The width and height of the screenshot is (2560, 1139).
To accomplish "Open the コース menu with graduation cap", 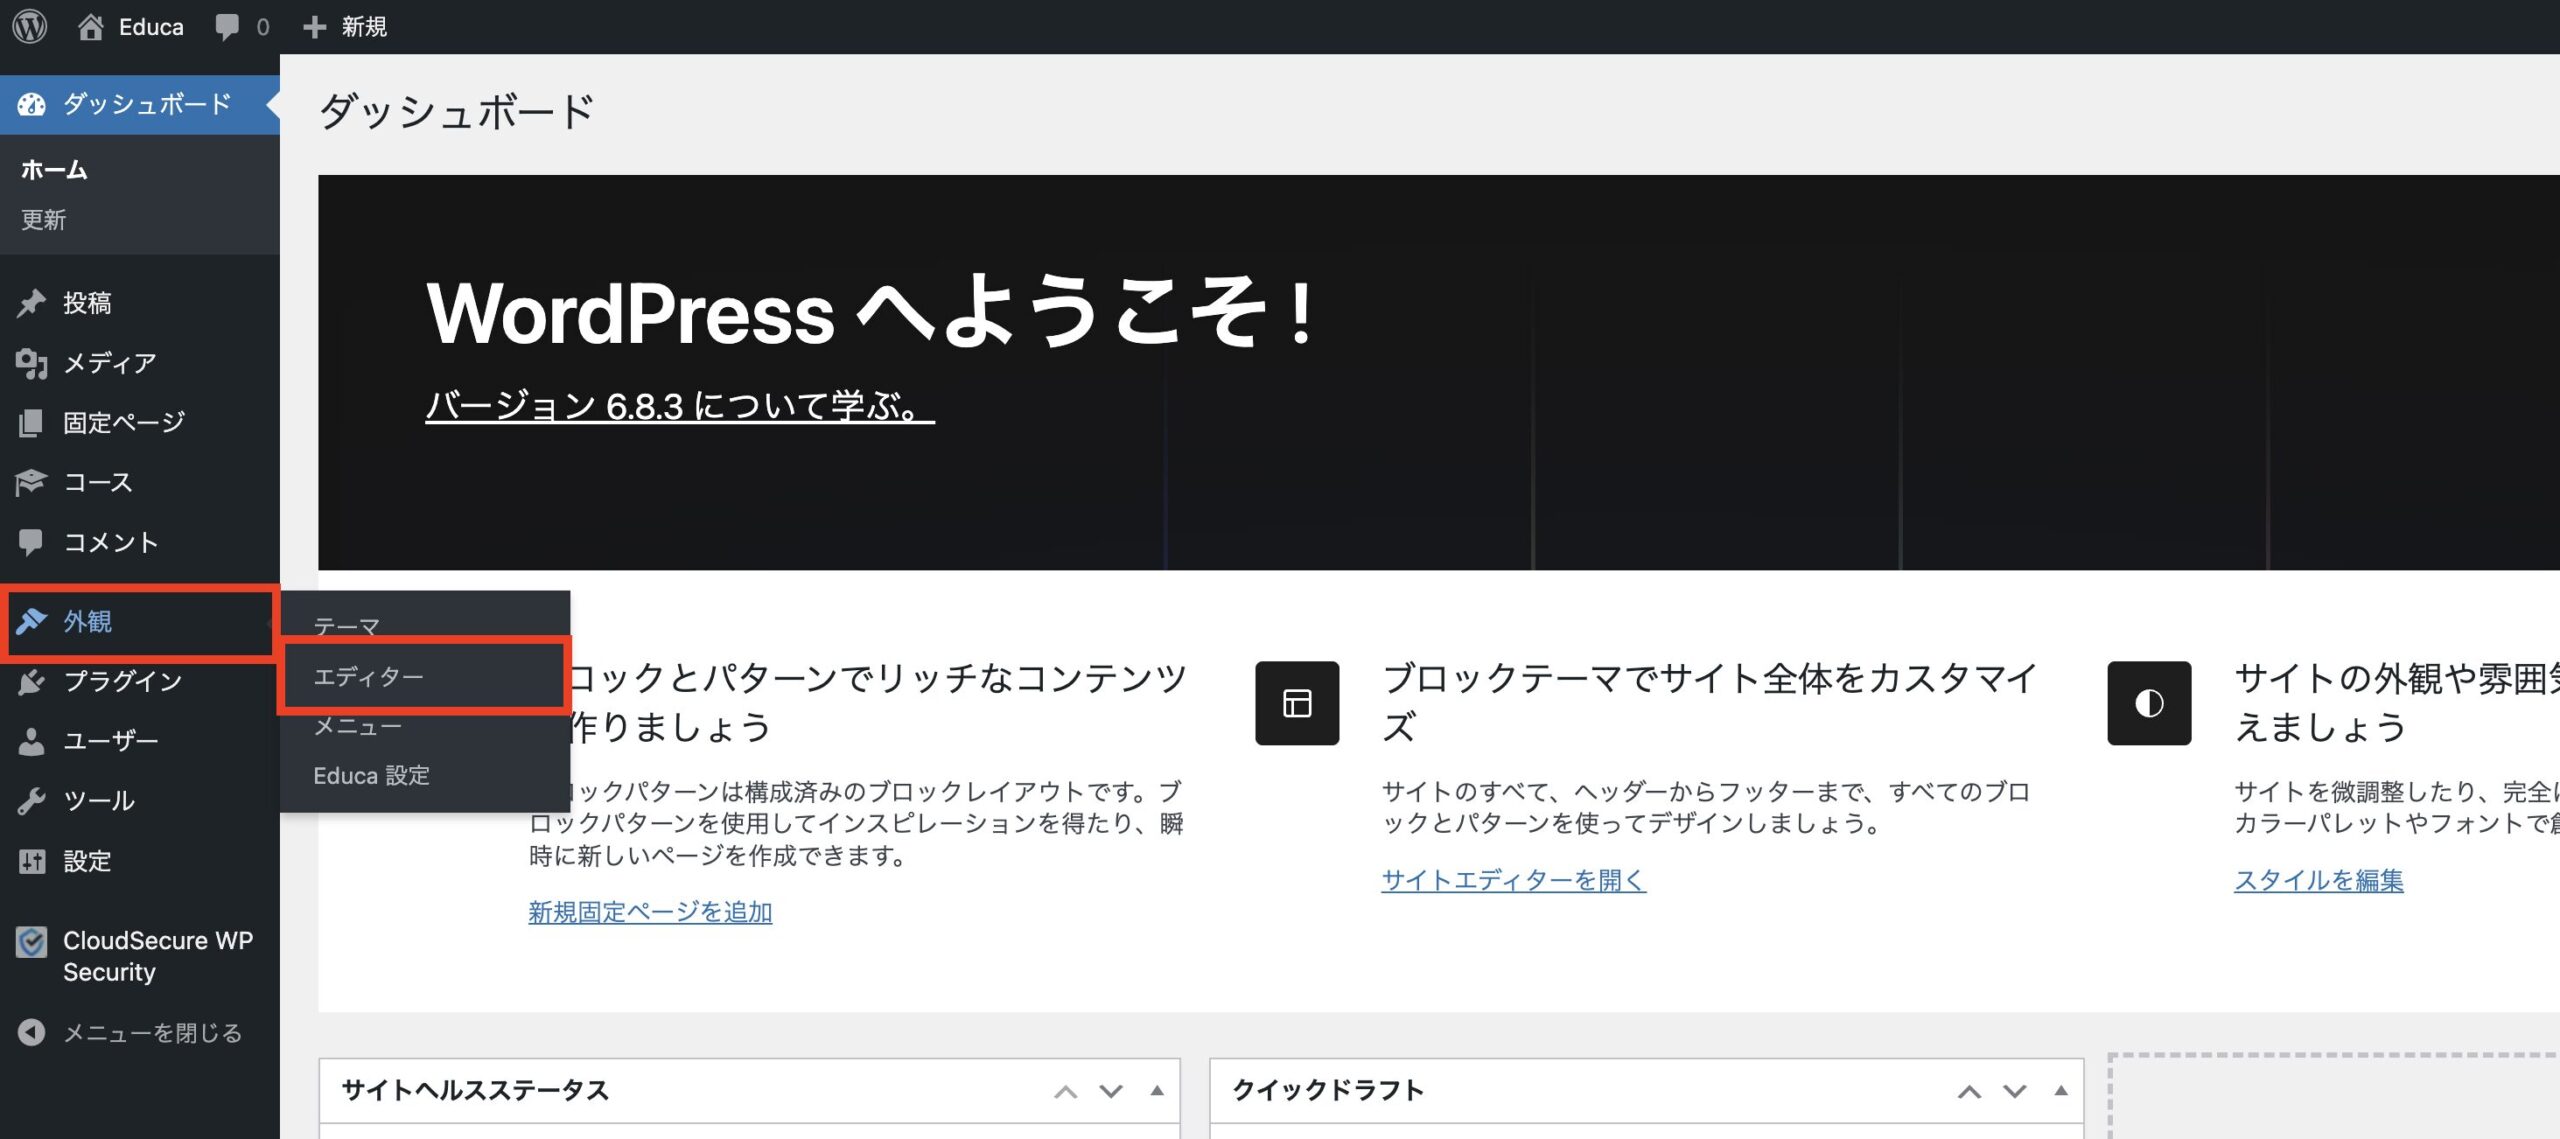I will coord(97,482).
